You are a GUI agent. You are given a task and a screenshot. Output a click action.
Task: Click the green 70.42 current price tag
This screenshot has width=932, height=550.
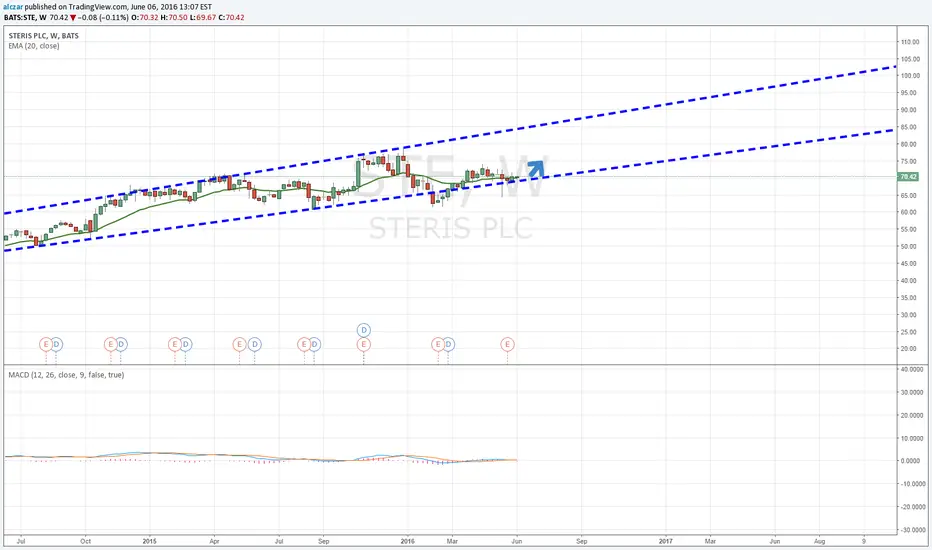[x=908, y=177]
